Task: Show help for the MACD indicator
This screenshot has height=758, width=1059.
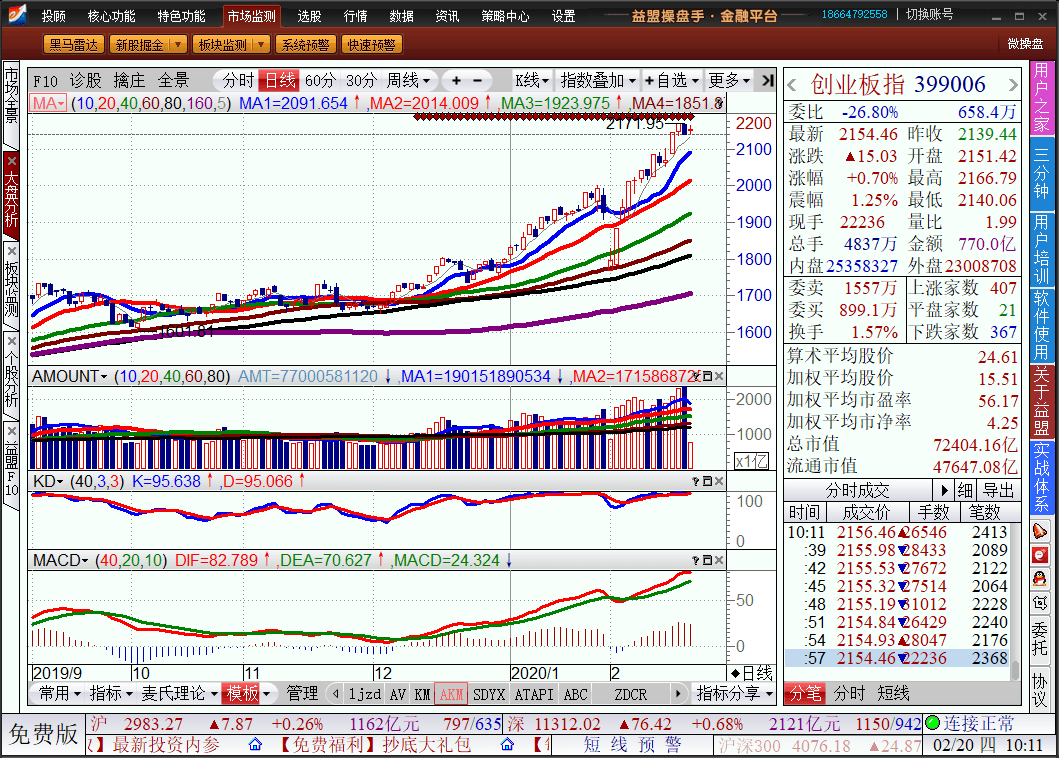Action: [x=696, y=560]
